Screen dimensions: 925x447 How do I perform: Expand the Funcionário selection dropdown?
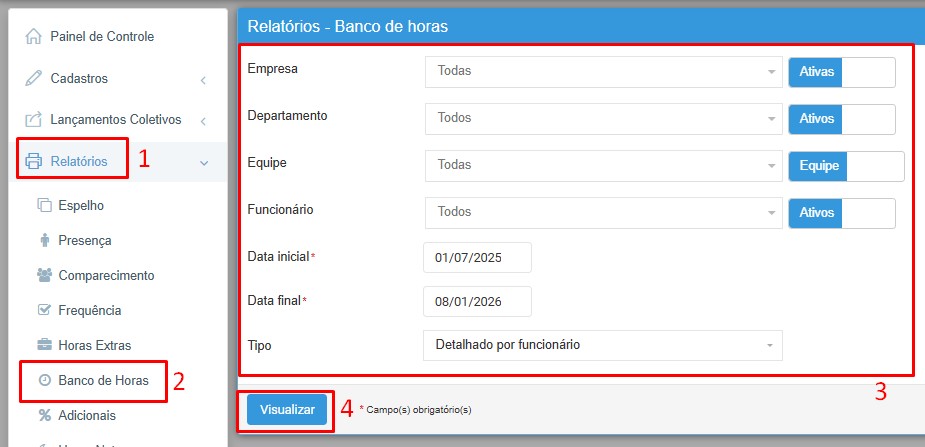tap(602, 212)
